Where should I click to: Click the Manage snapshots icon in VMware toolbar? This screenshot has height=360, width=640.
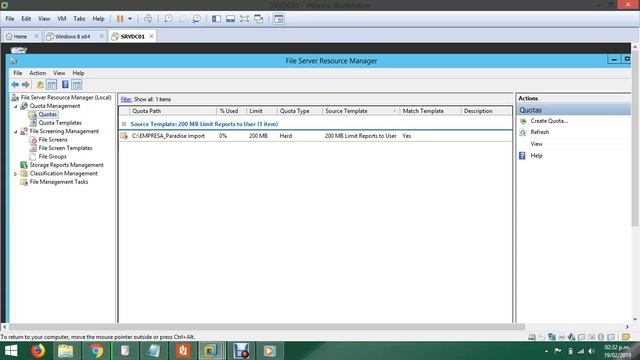pyautogui.click(x=196, y=19)
